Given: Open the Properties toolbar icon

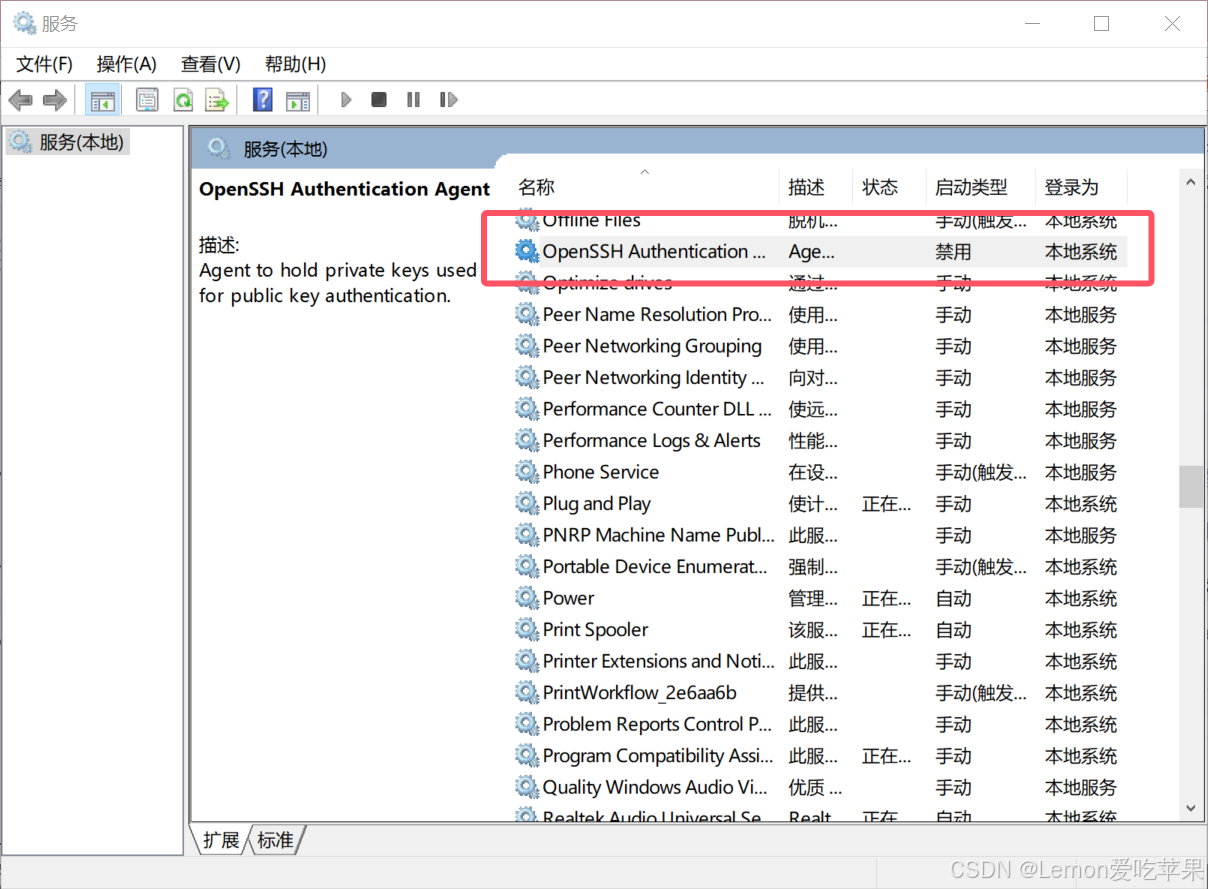Looking at the screenshot, I should (147, 100).
